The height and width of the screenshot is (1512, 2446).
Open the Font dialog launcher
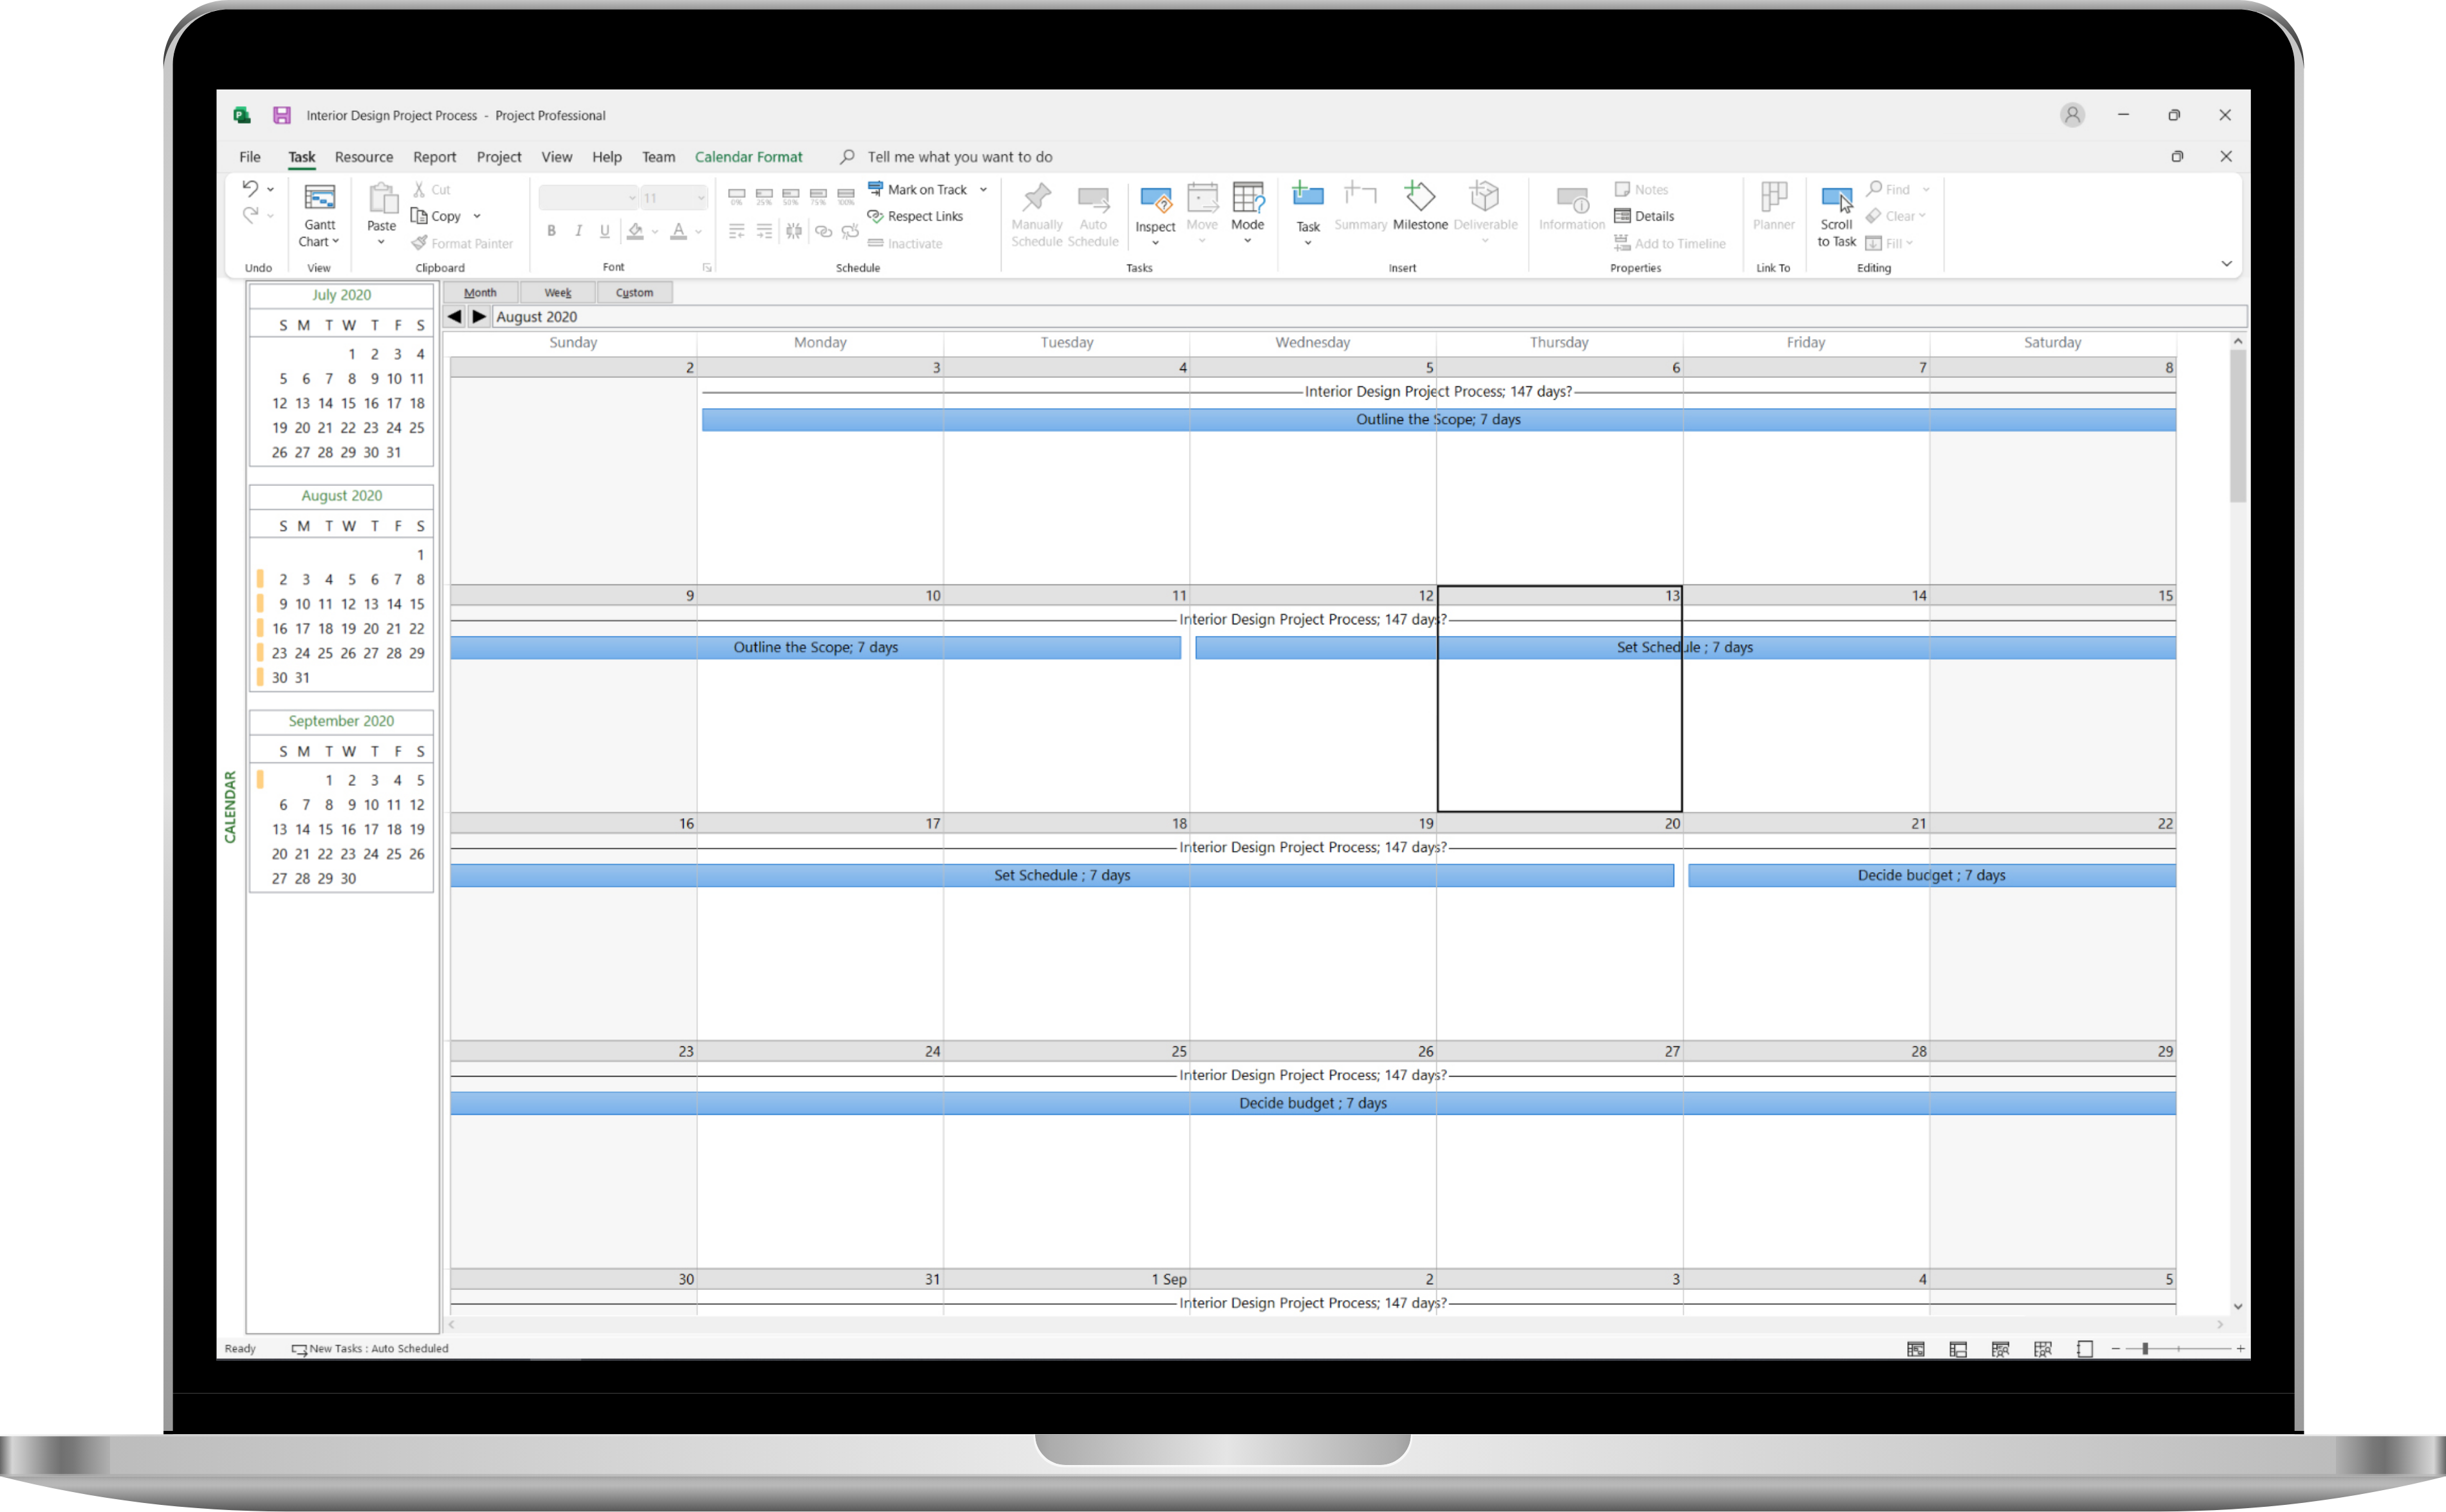706,267
